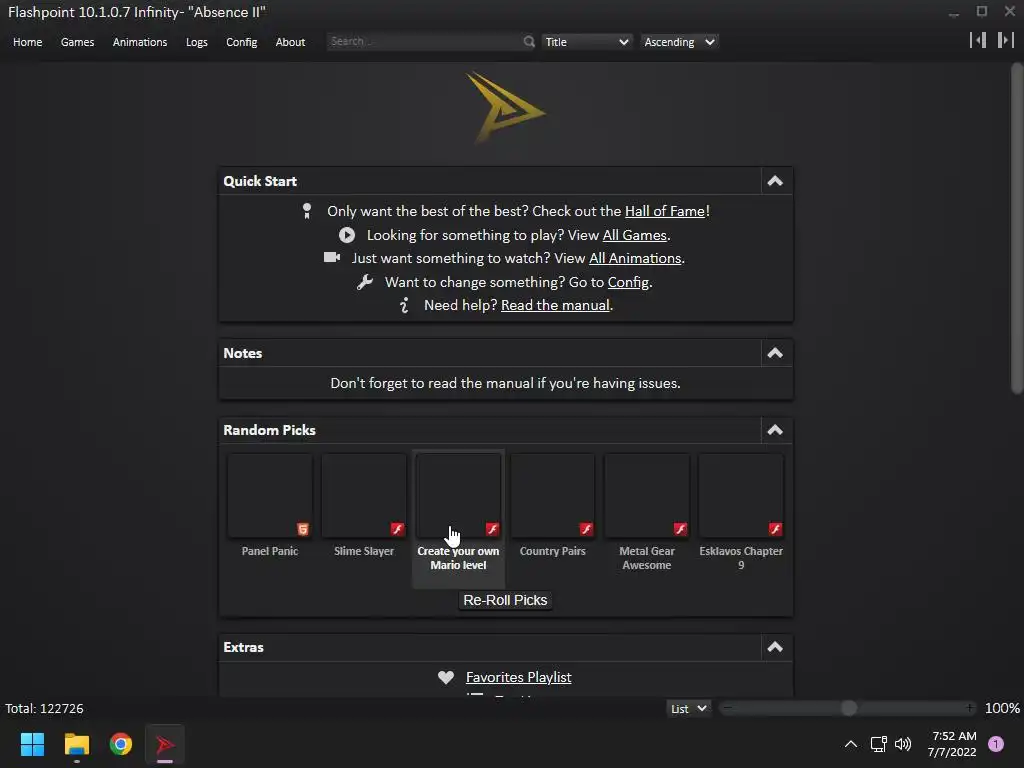Toggle the right sidebar icon
This screenshot has width=1024, height=768.
point(1006,40)
